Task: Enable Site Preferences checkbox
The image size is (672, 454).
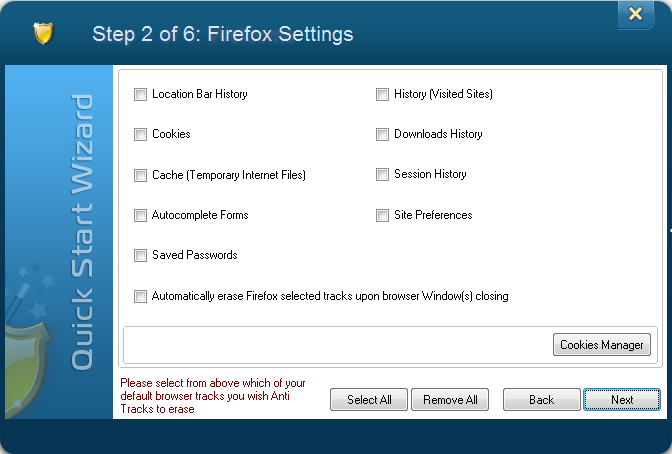Action: [x=382, y=215]
